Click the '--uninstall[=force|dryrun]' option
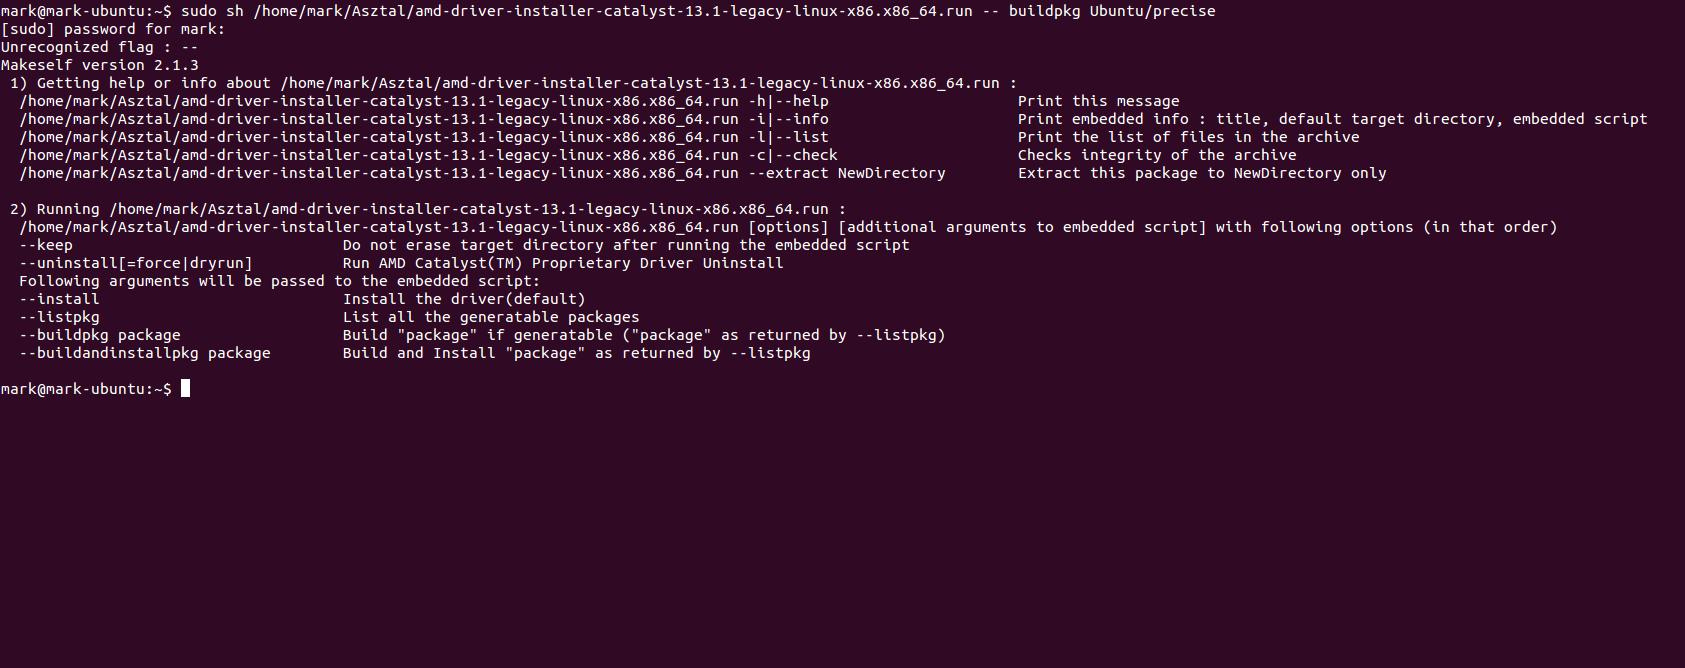This screenshot has width=1685, height=668. point(136,263)
